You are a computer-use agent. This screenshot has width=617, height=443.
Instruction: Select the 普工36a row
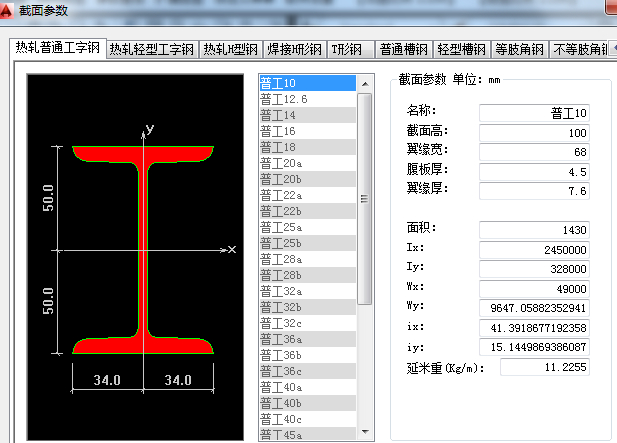click(x=308, y=339)
